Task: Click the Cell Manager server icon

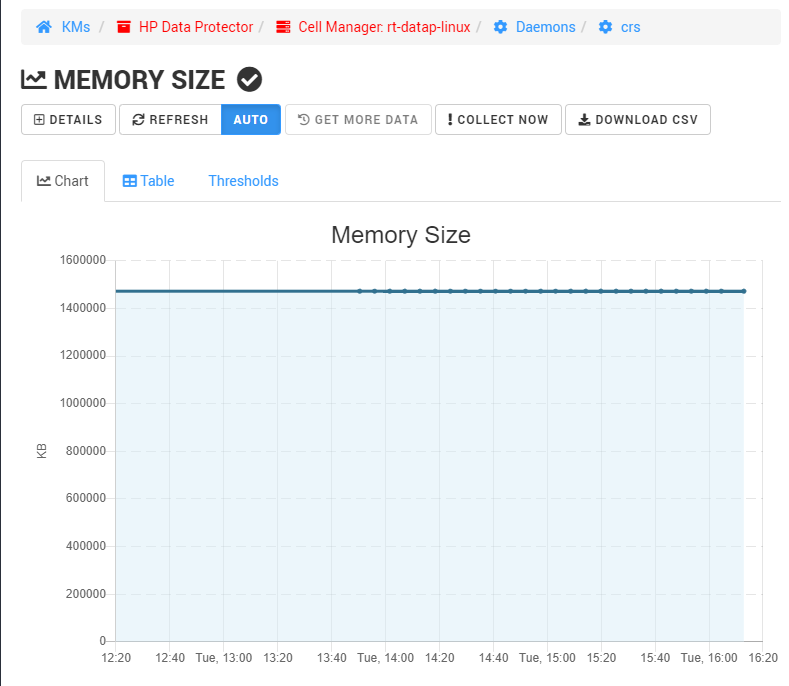Action: tap(283, 27)
